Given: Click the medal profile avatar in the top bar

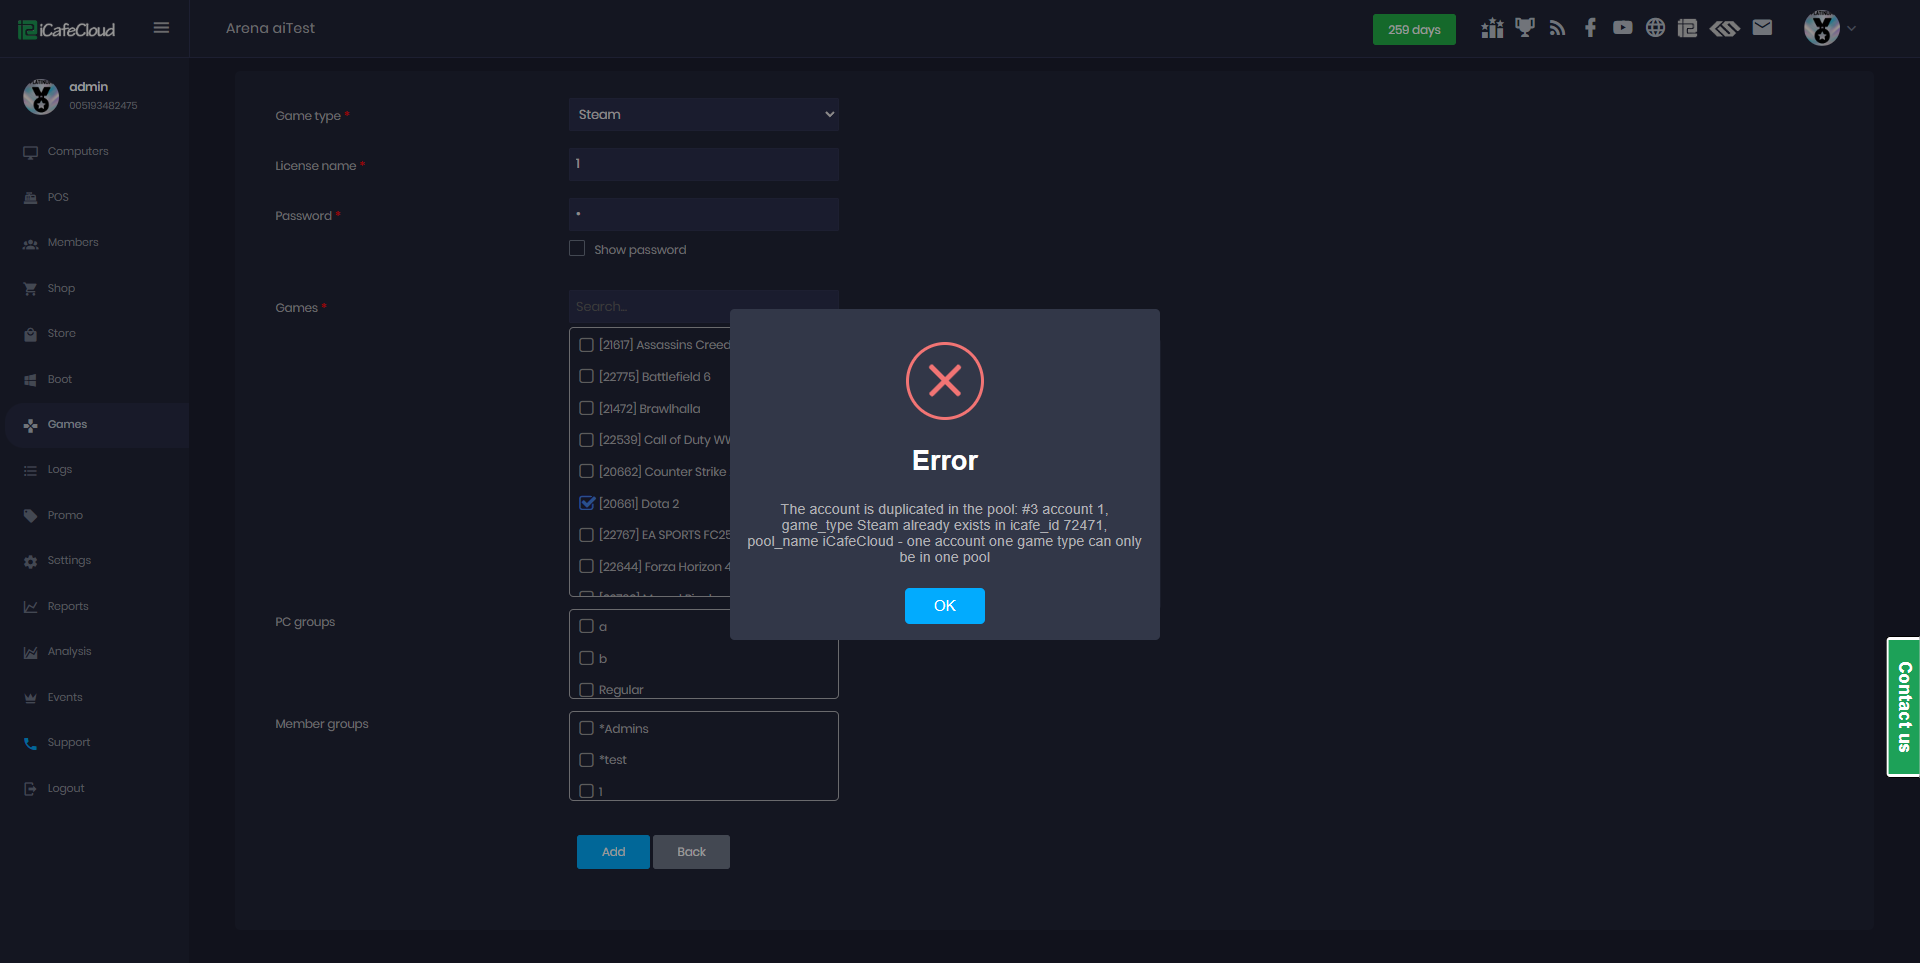Looking at the screenshot, I should tap(1822, 28).
